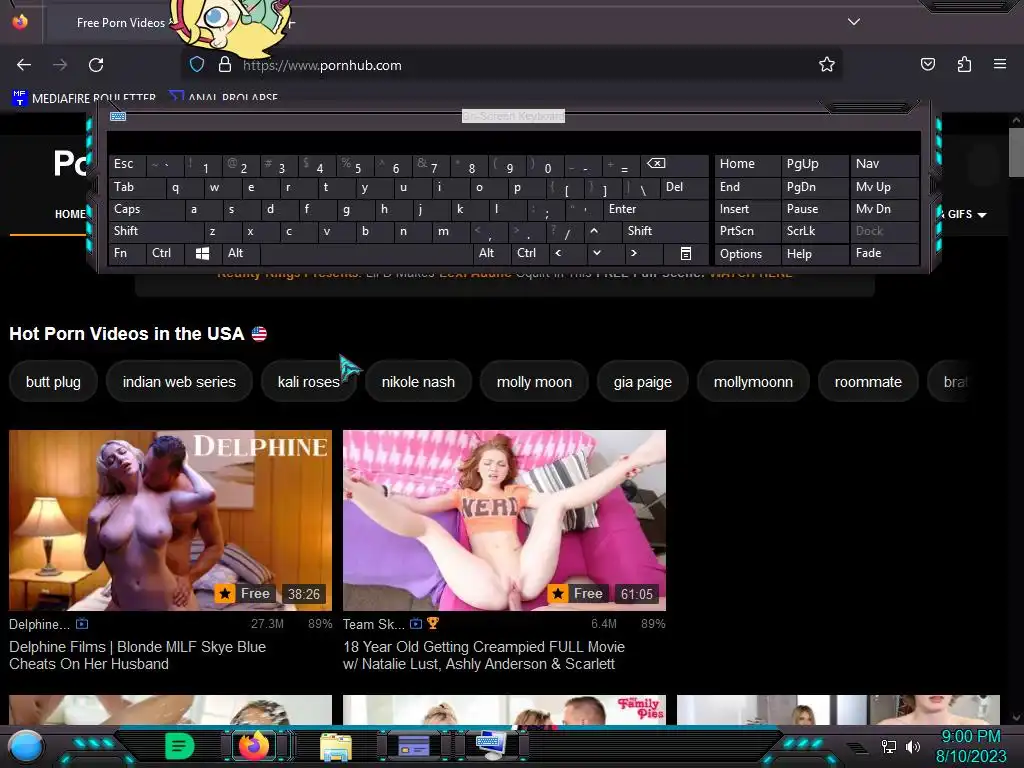Viewport: 1024px width, 768px height.
Task: Open the tracking protection shield icon
Action: tap(197, 65)
